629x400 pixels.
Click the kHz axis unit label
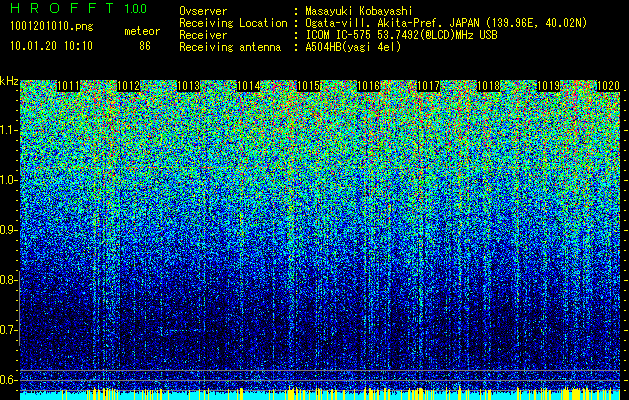pyautogui.click(x=9, y=81)
